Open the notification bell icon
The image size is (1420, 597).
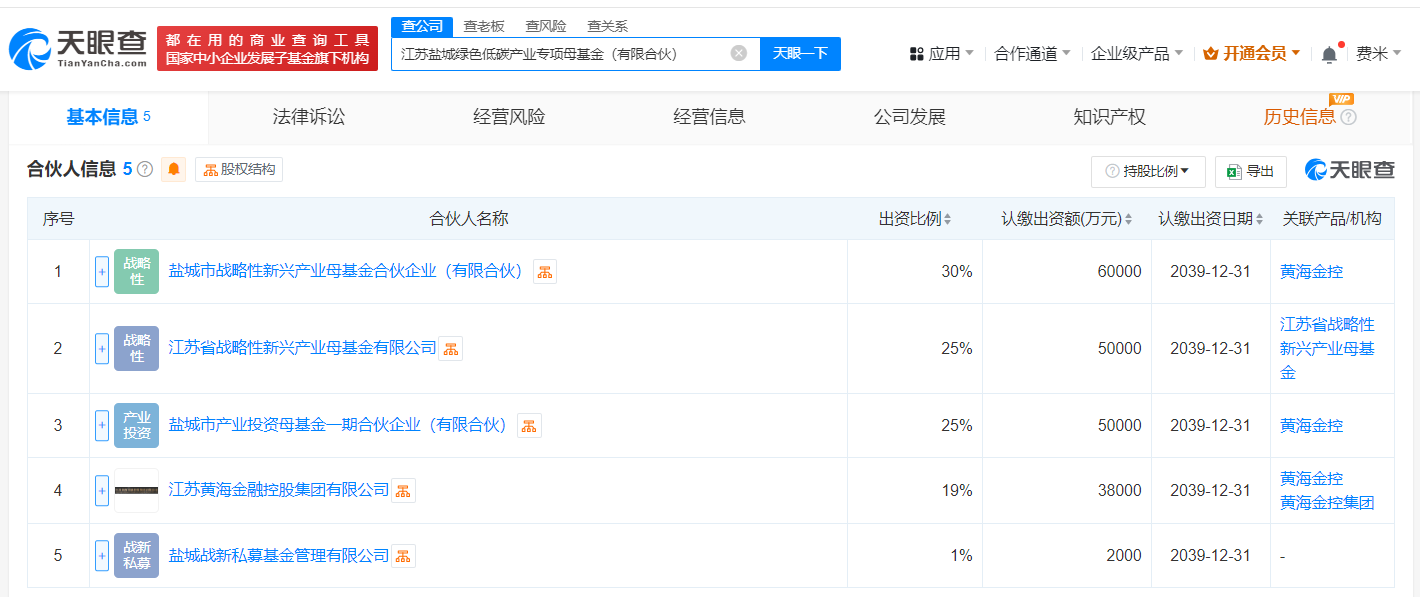(x=1329, y=55)
